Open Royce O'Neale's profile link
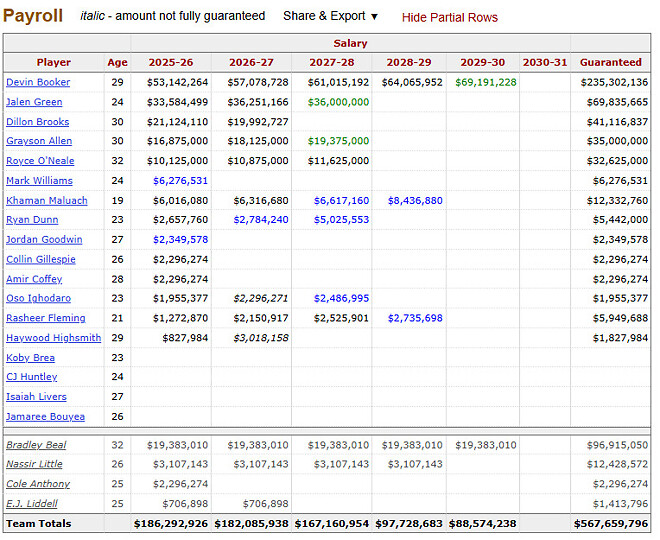Viewport: 660px width, 540px height. [39, 161]
